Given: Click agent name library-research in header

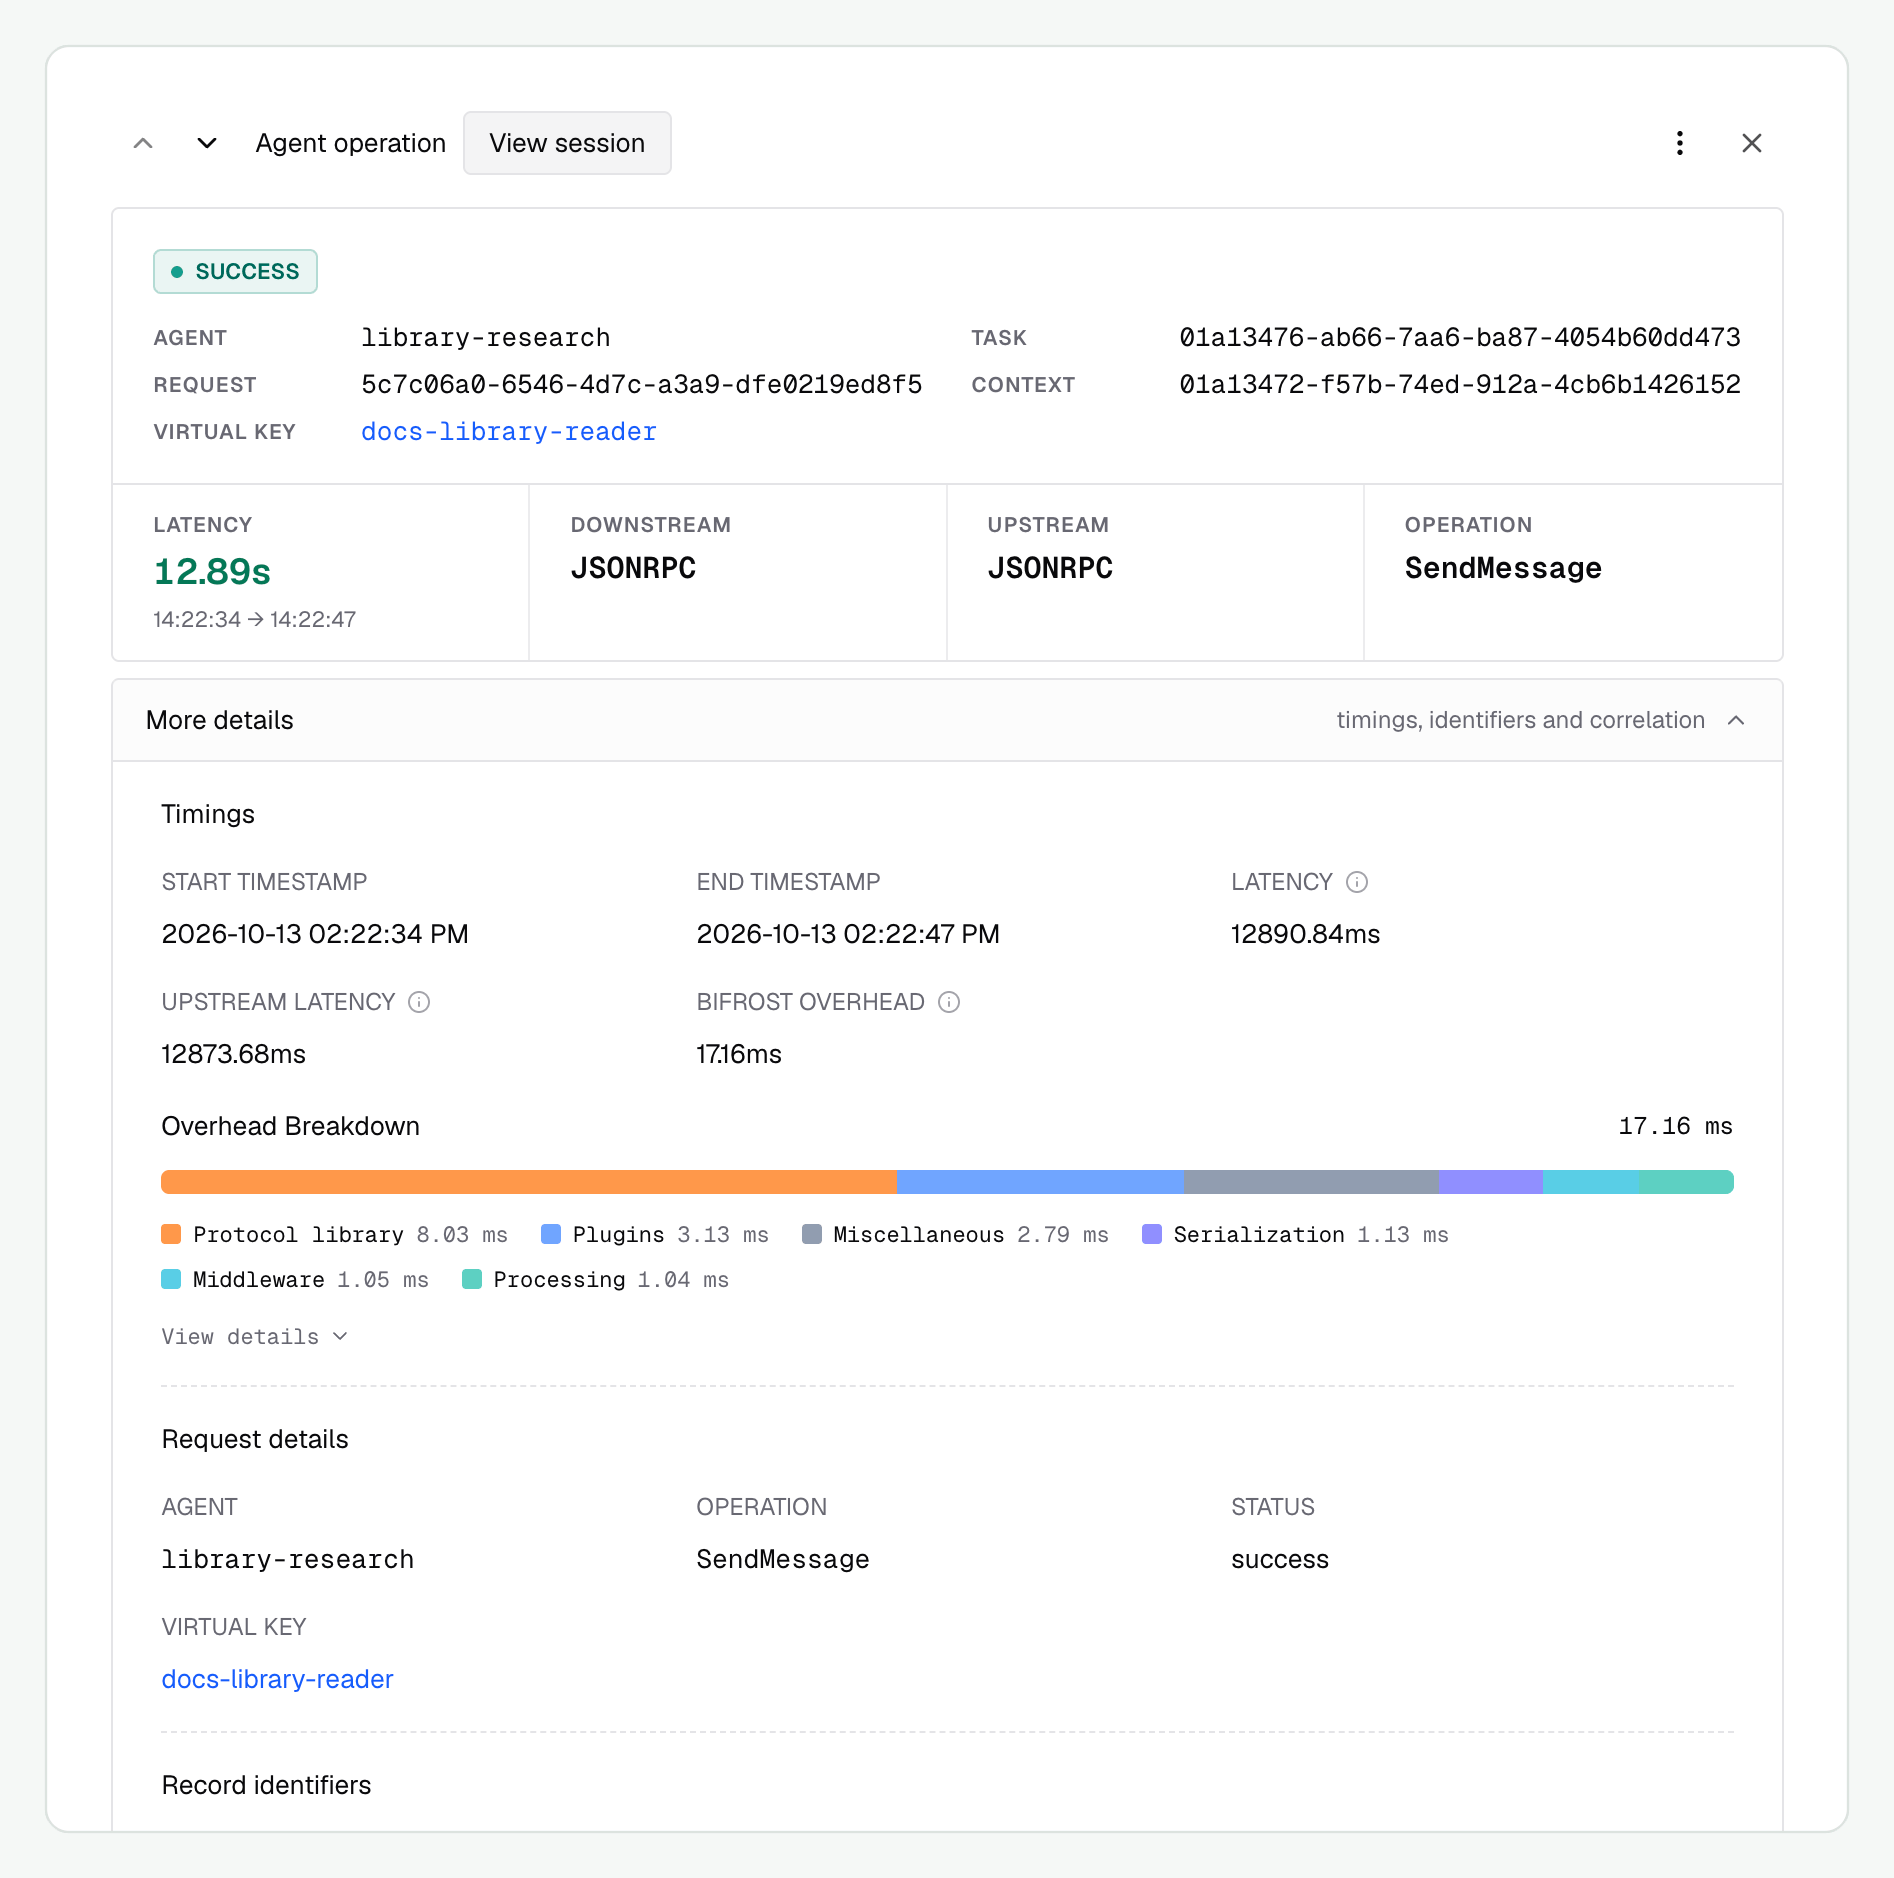Looking at the screenshot, I should pos(486,338).
